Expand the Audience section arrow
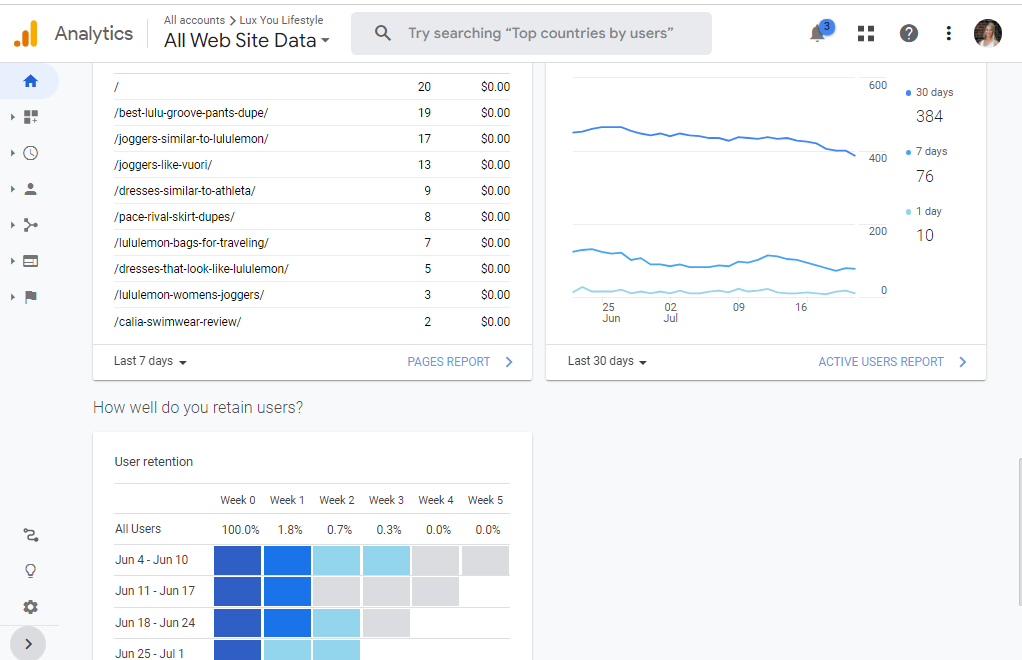1022x660 pixels. [12, 189]
